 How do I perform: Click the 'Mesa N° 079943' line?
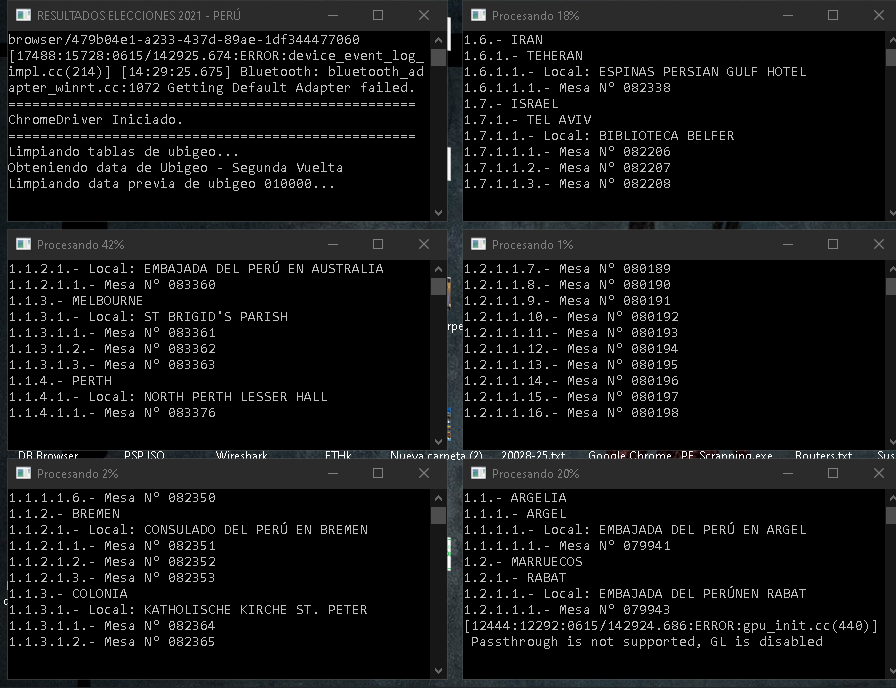pyautogui.click(x=567, y=610)
